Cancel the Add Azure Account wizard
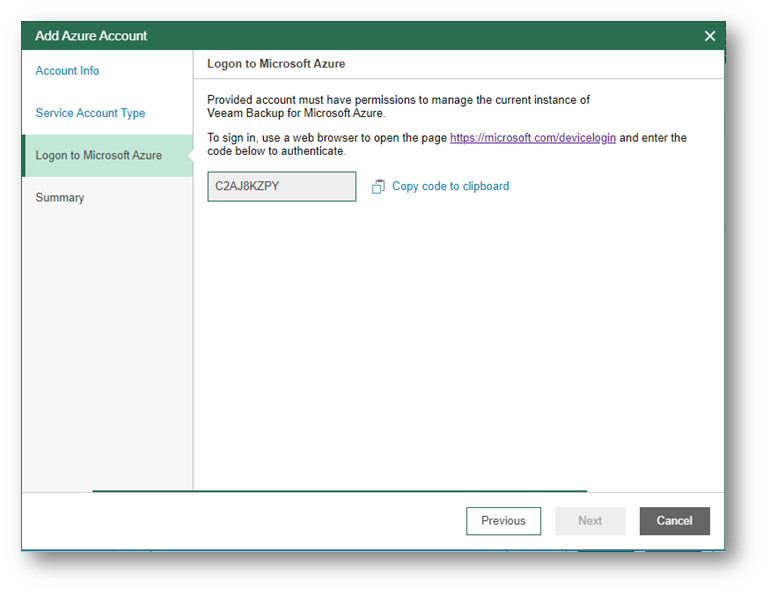Viewport: 768px width, 594px height. [674, 521]
